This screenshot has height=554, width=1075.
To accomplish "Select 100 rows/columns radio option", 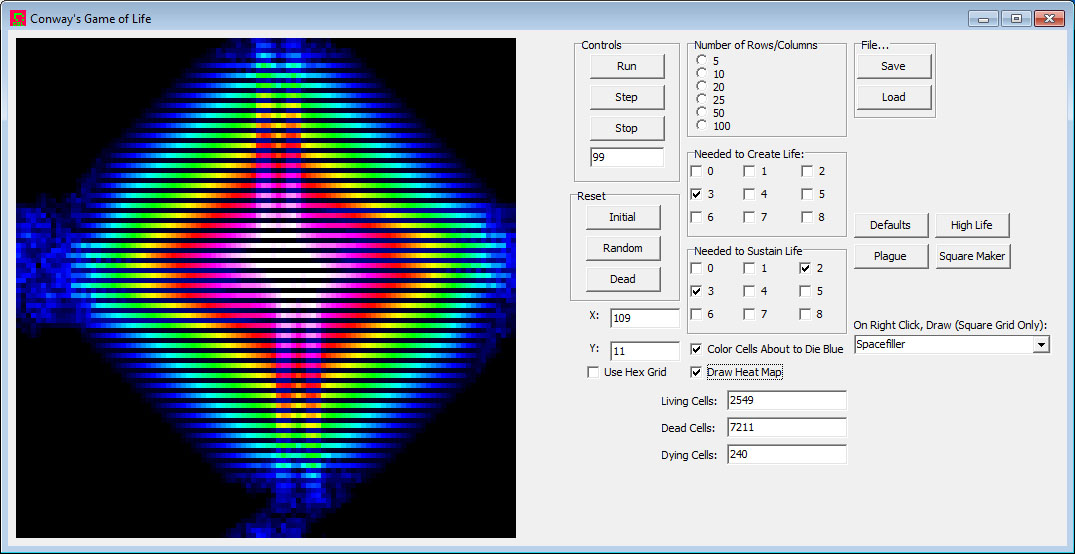I will coord(701,125).
